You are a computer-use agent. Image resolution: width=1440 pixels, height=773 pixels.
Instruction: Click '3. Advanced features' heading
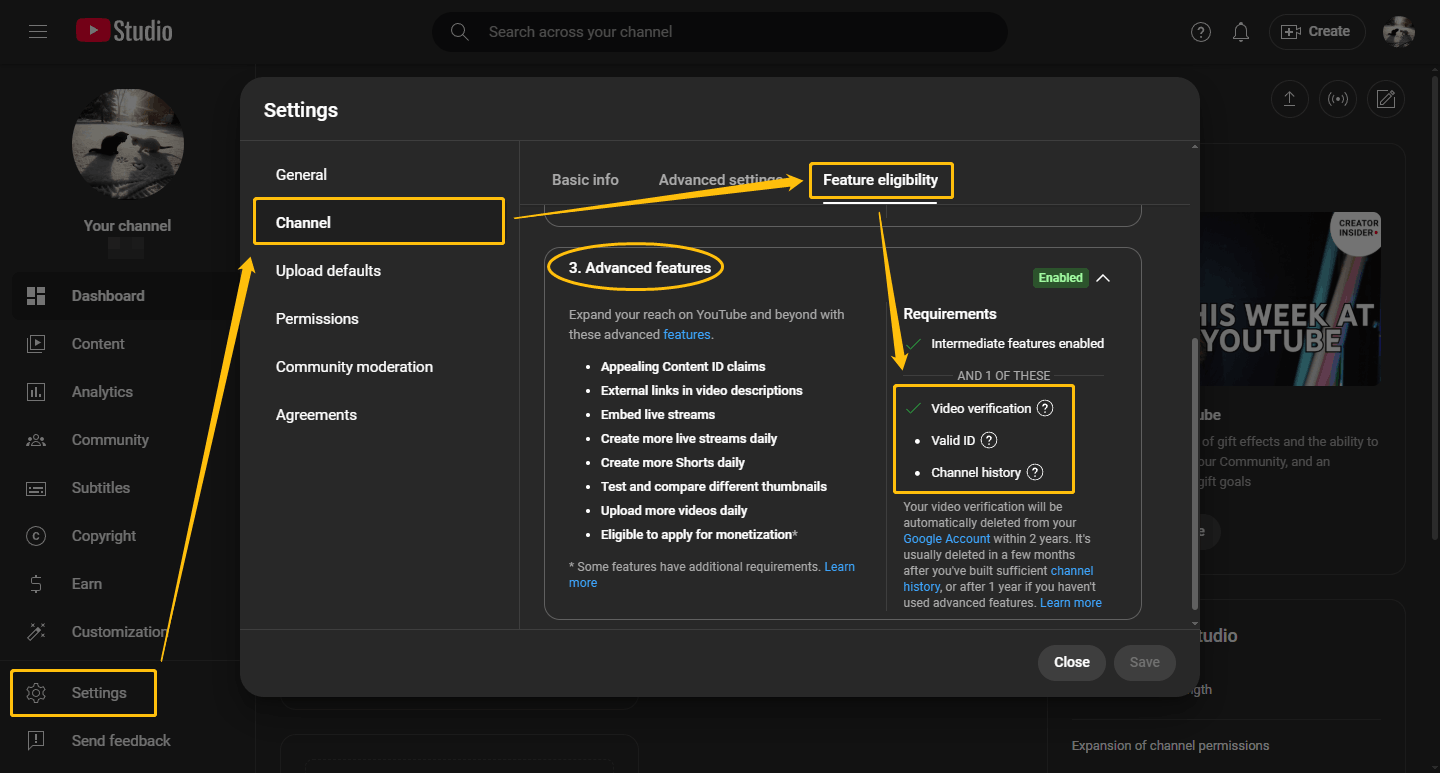pyautogui.click(x=640, y=268)
